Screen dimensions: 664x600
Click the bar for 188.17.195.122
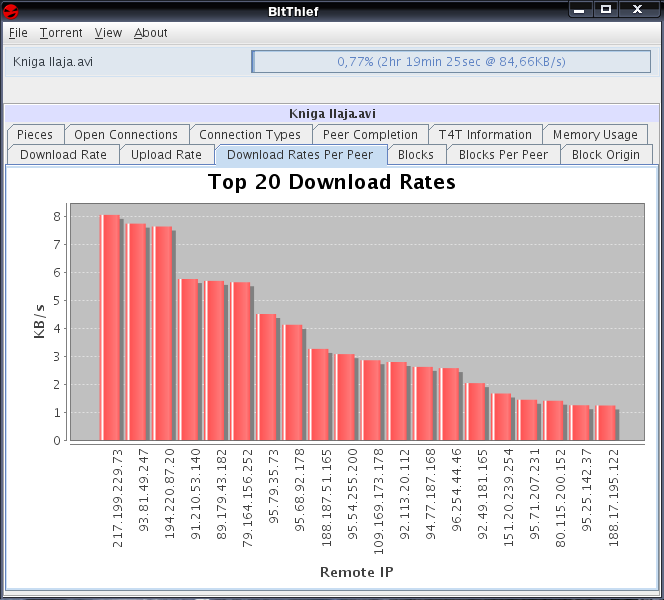pos(605,423)
